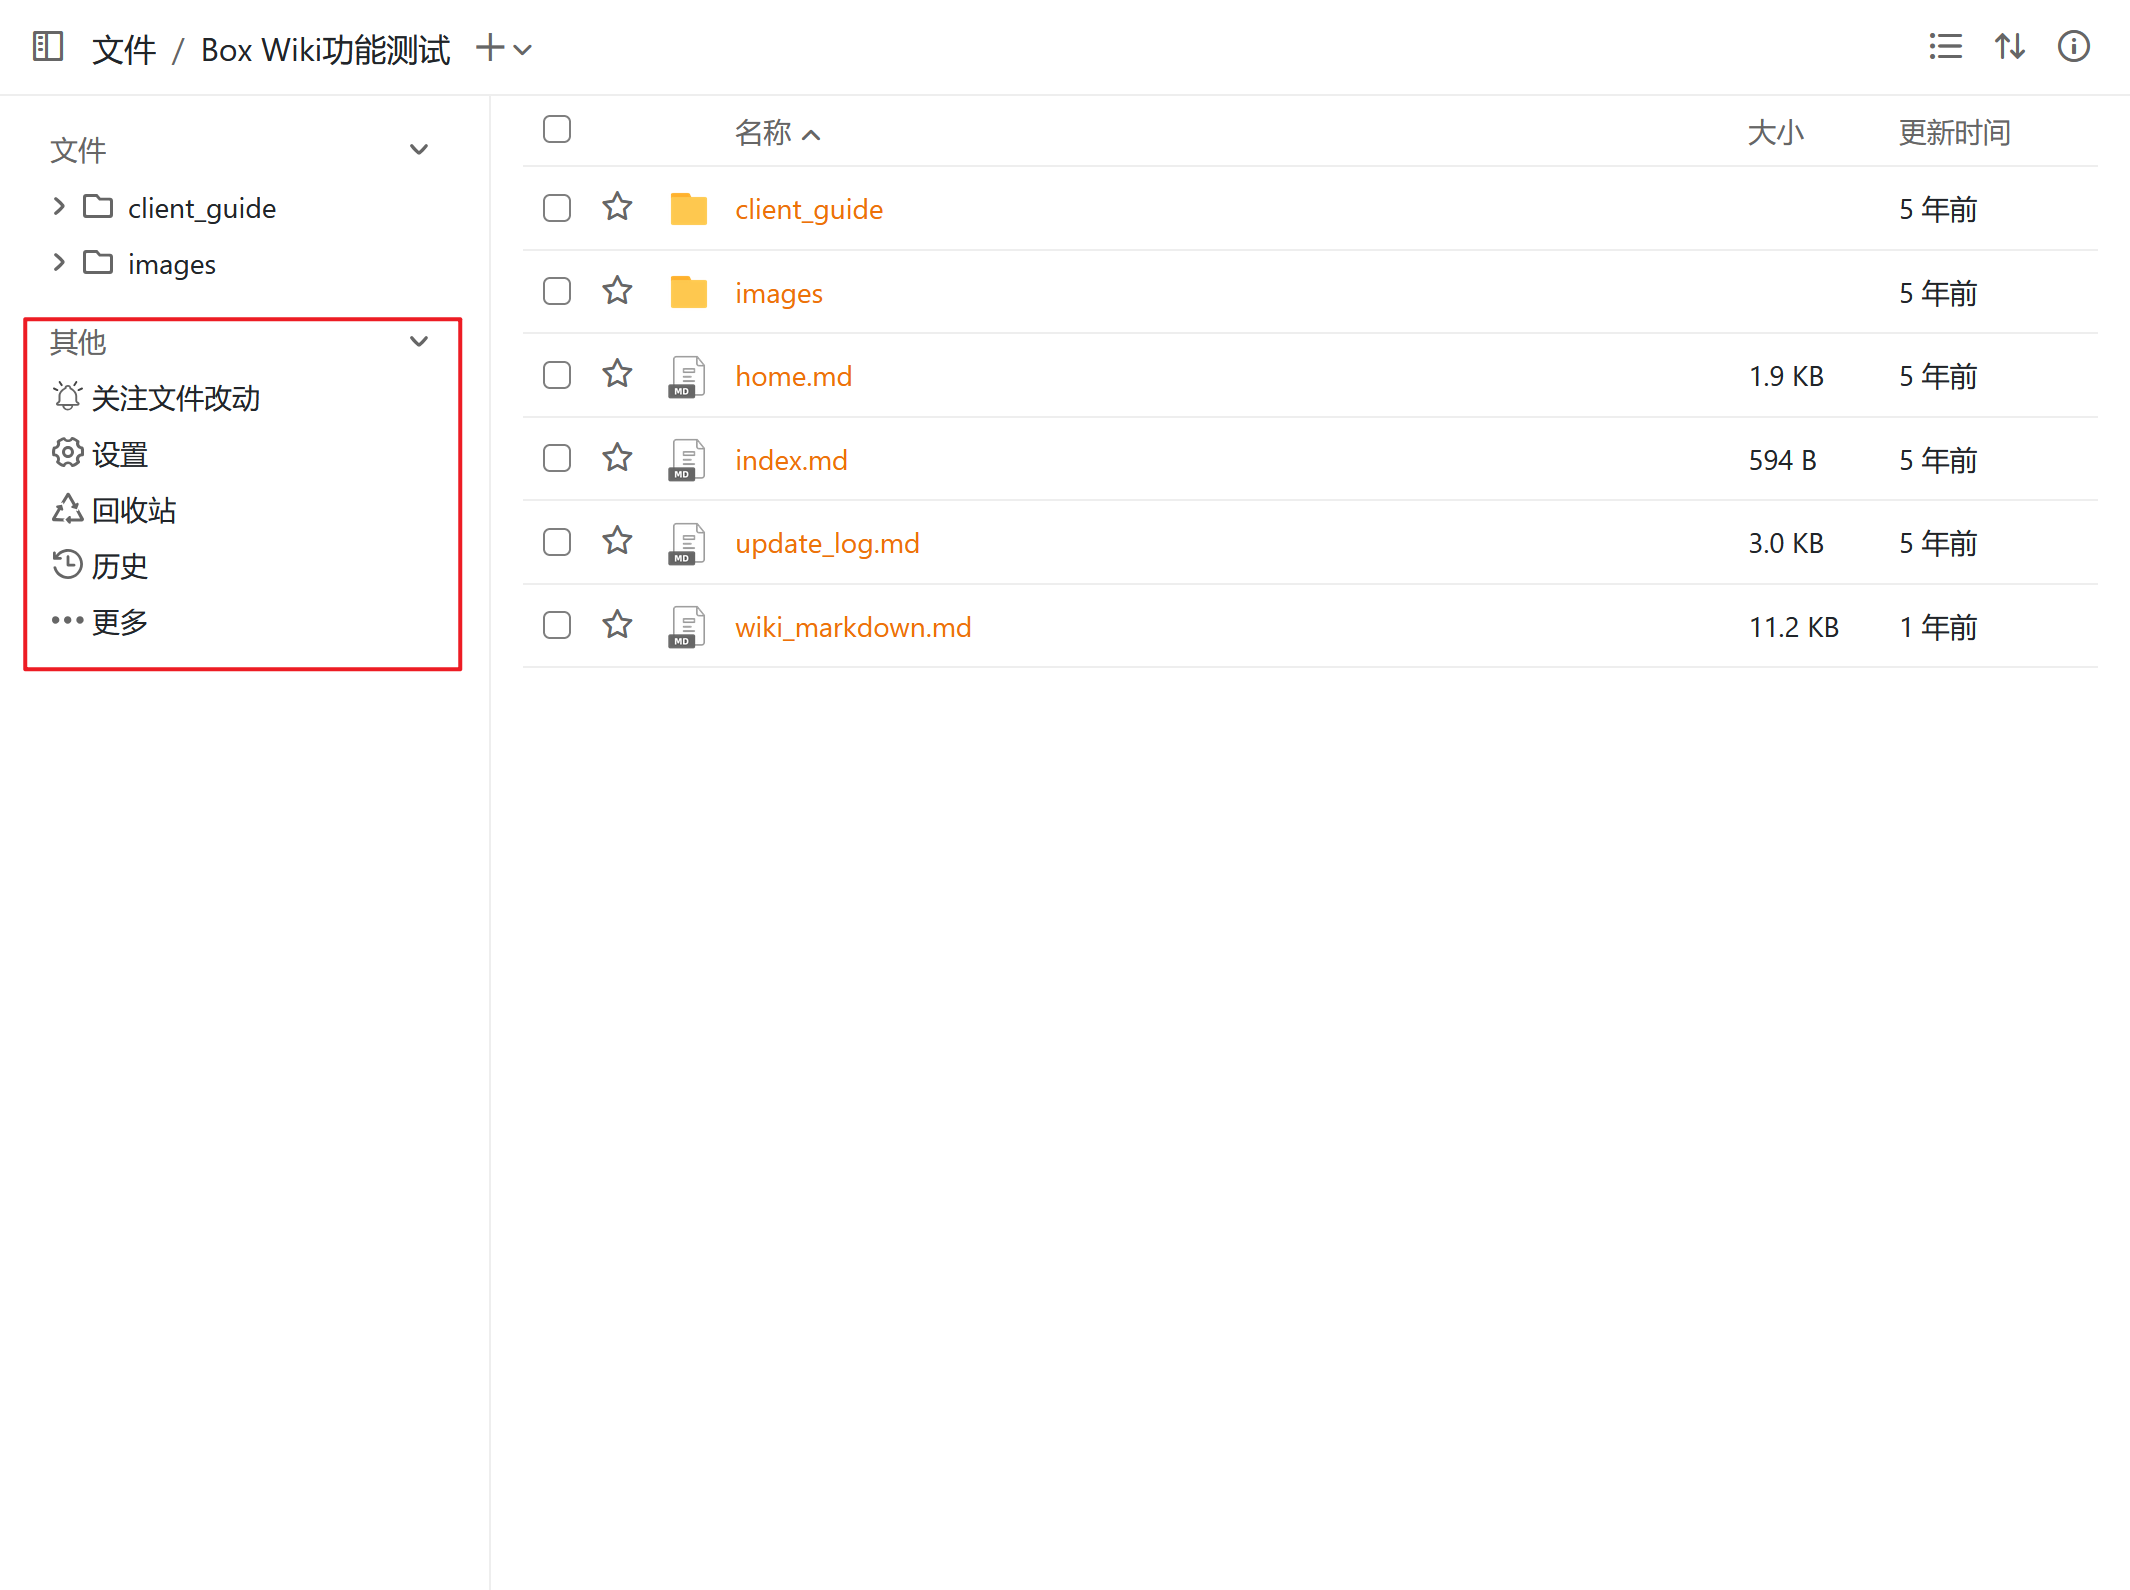Viewport: 2130px width, 1590px height.
Task: Open 设置 settings in sidebar
Action: [118, 454]
